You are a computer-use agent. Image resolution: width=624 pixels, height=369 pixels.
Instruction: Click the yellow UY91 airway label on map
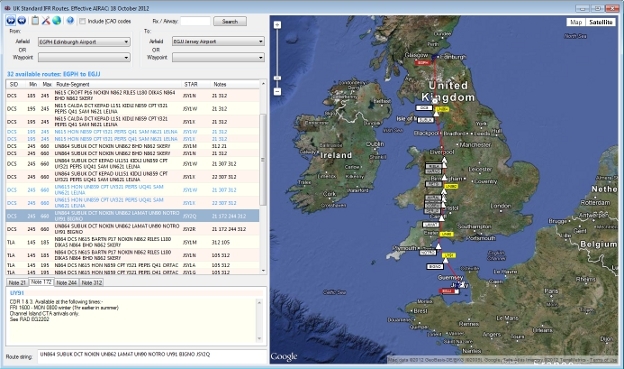[x=448, y=255]
